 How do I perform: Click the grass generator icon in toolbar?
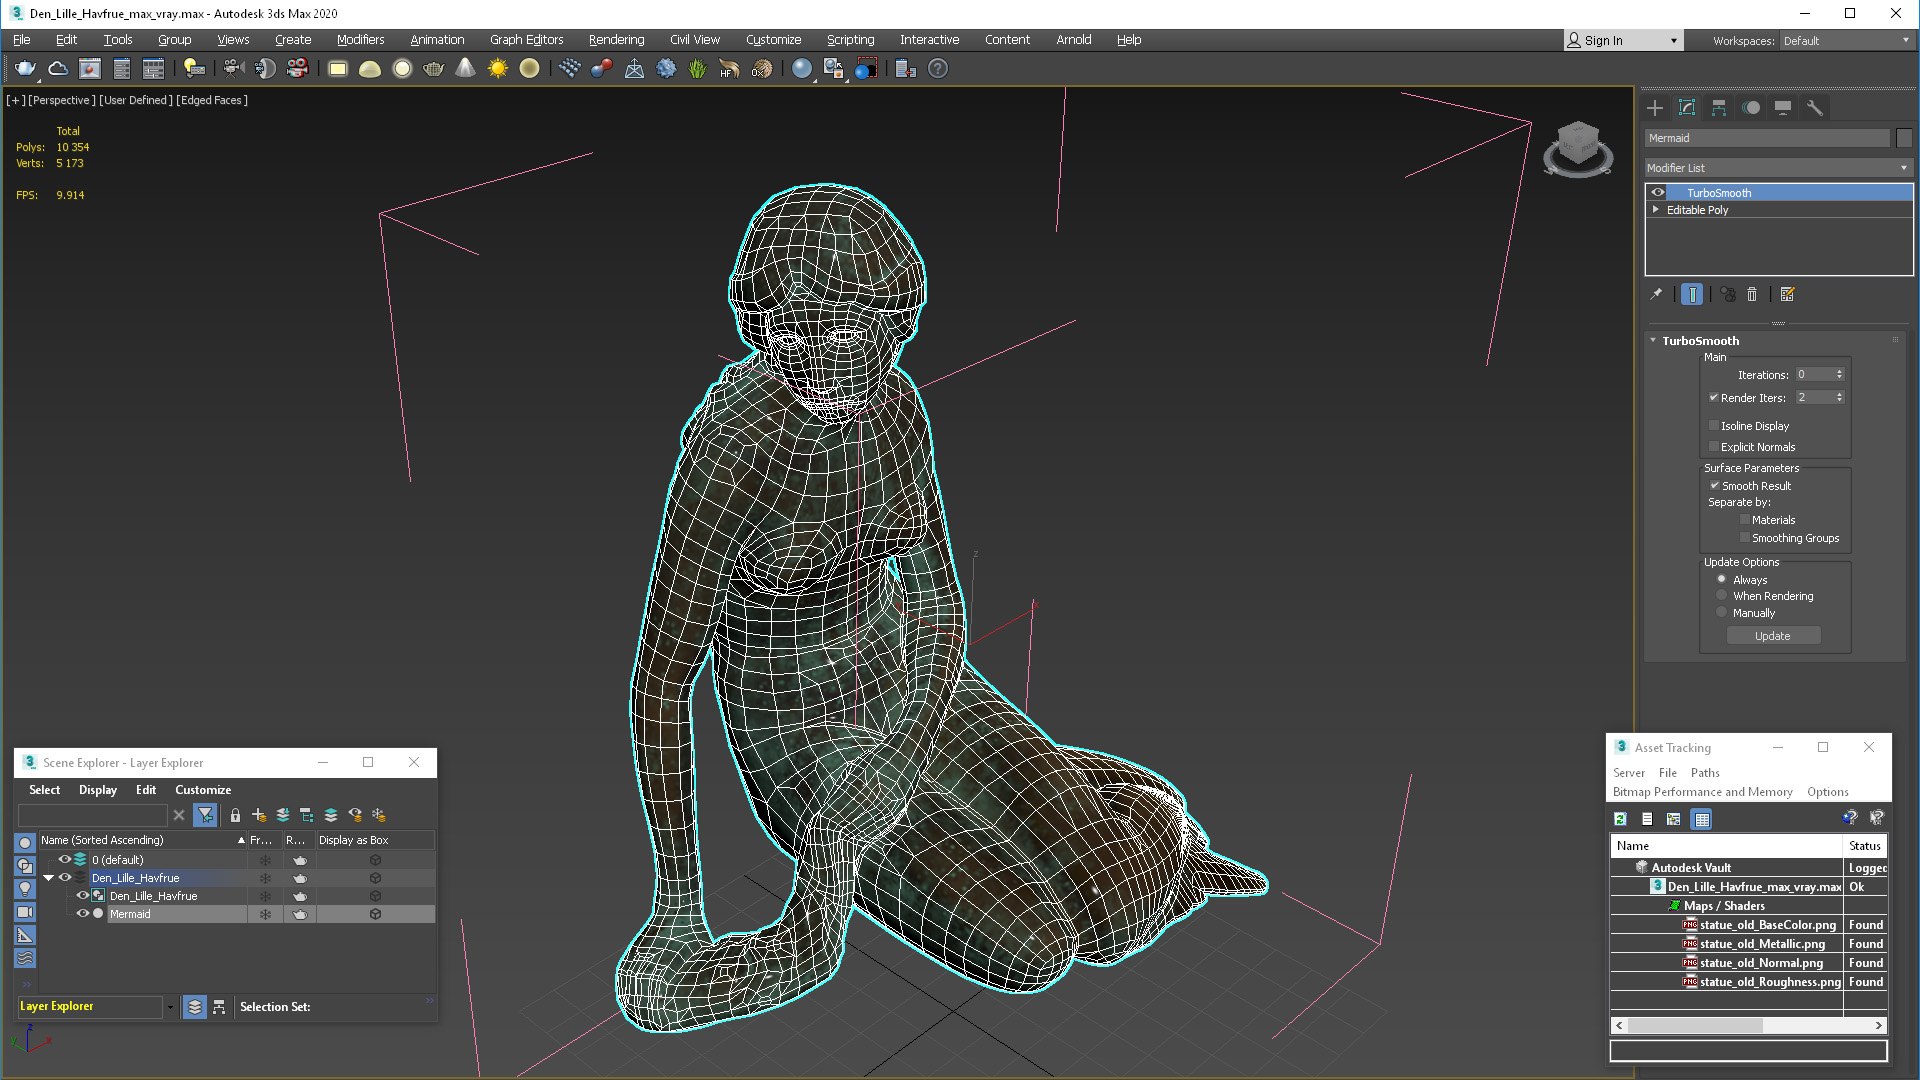(697, 69)
